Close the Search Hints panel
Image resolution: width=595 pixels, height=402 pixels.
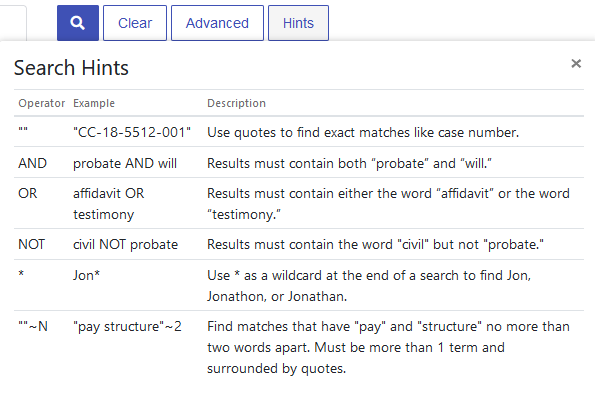pos(576,63)
